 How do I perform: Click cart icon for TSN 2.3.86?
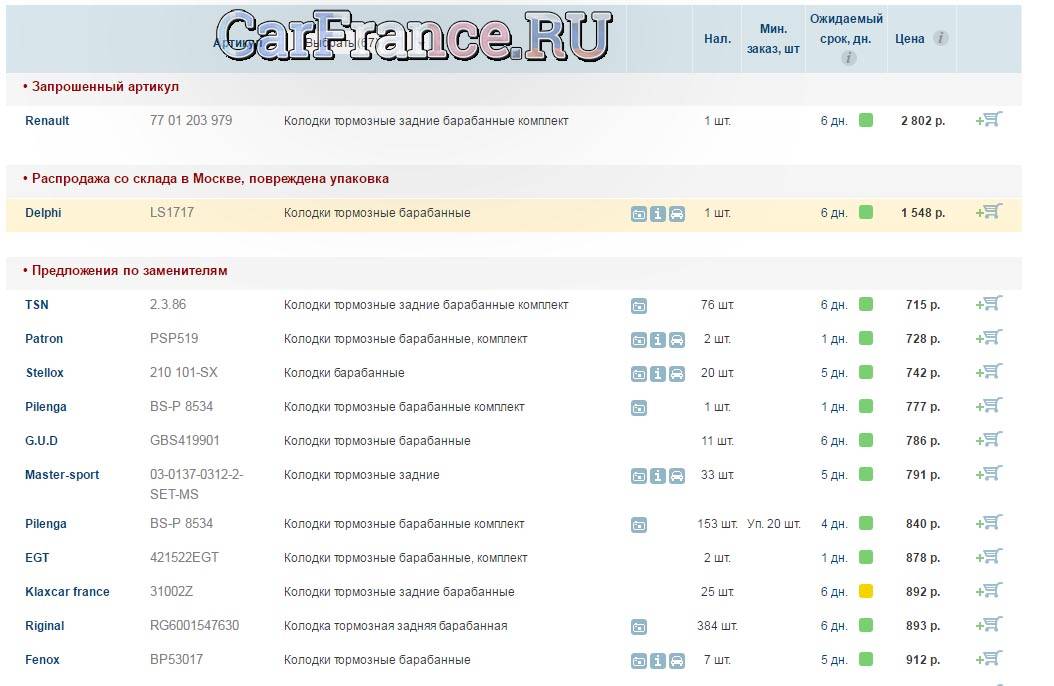pos(989,304)
